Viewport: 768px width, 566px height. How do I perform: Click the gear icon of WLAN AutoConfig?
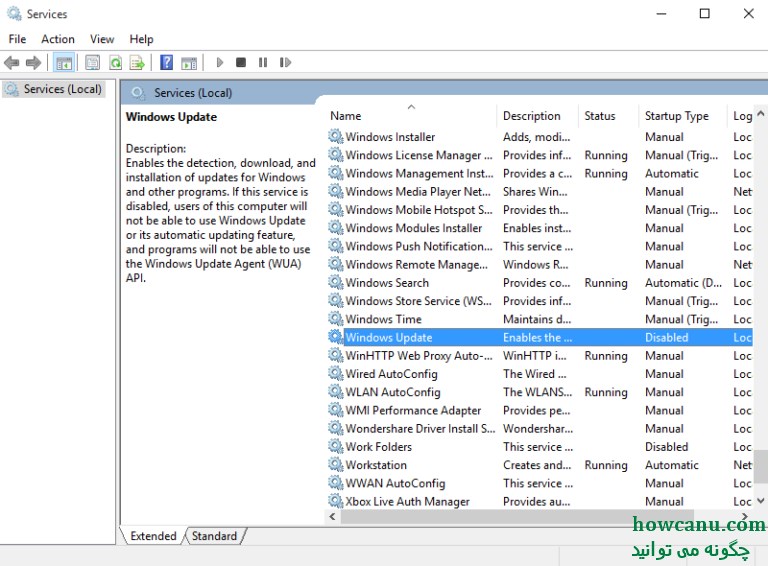pos(336,391)
